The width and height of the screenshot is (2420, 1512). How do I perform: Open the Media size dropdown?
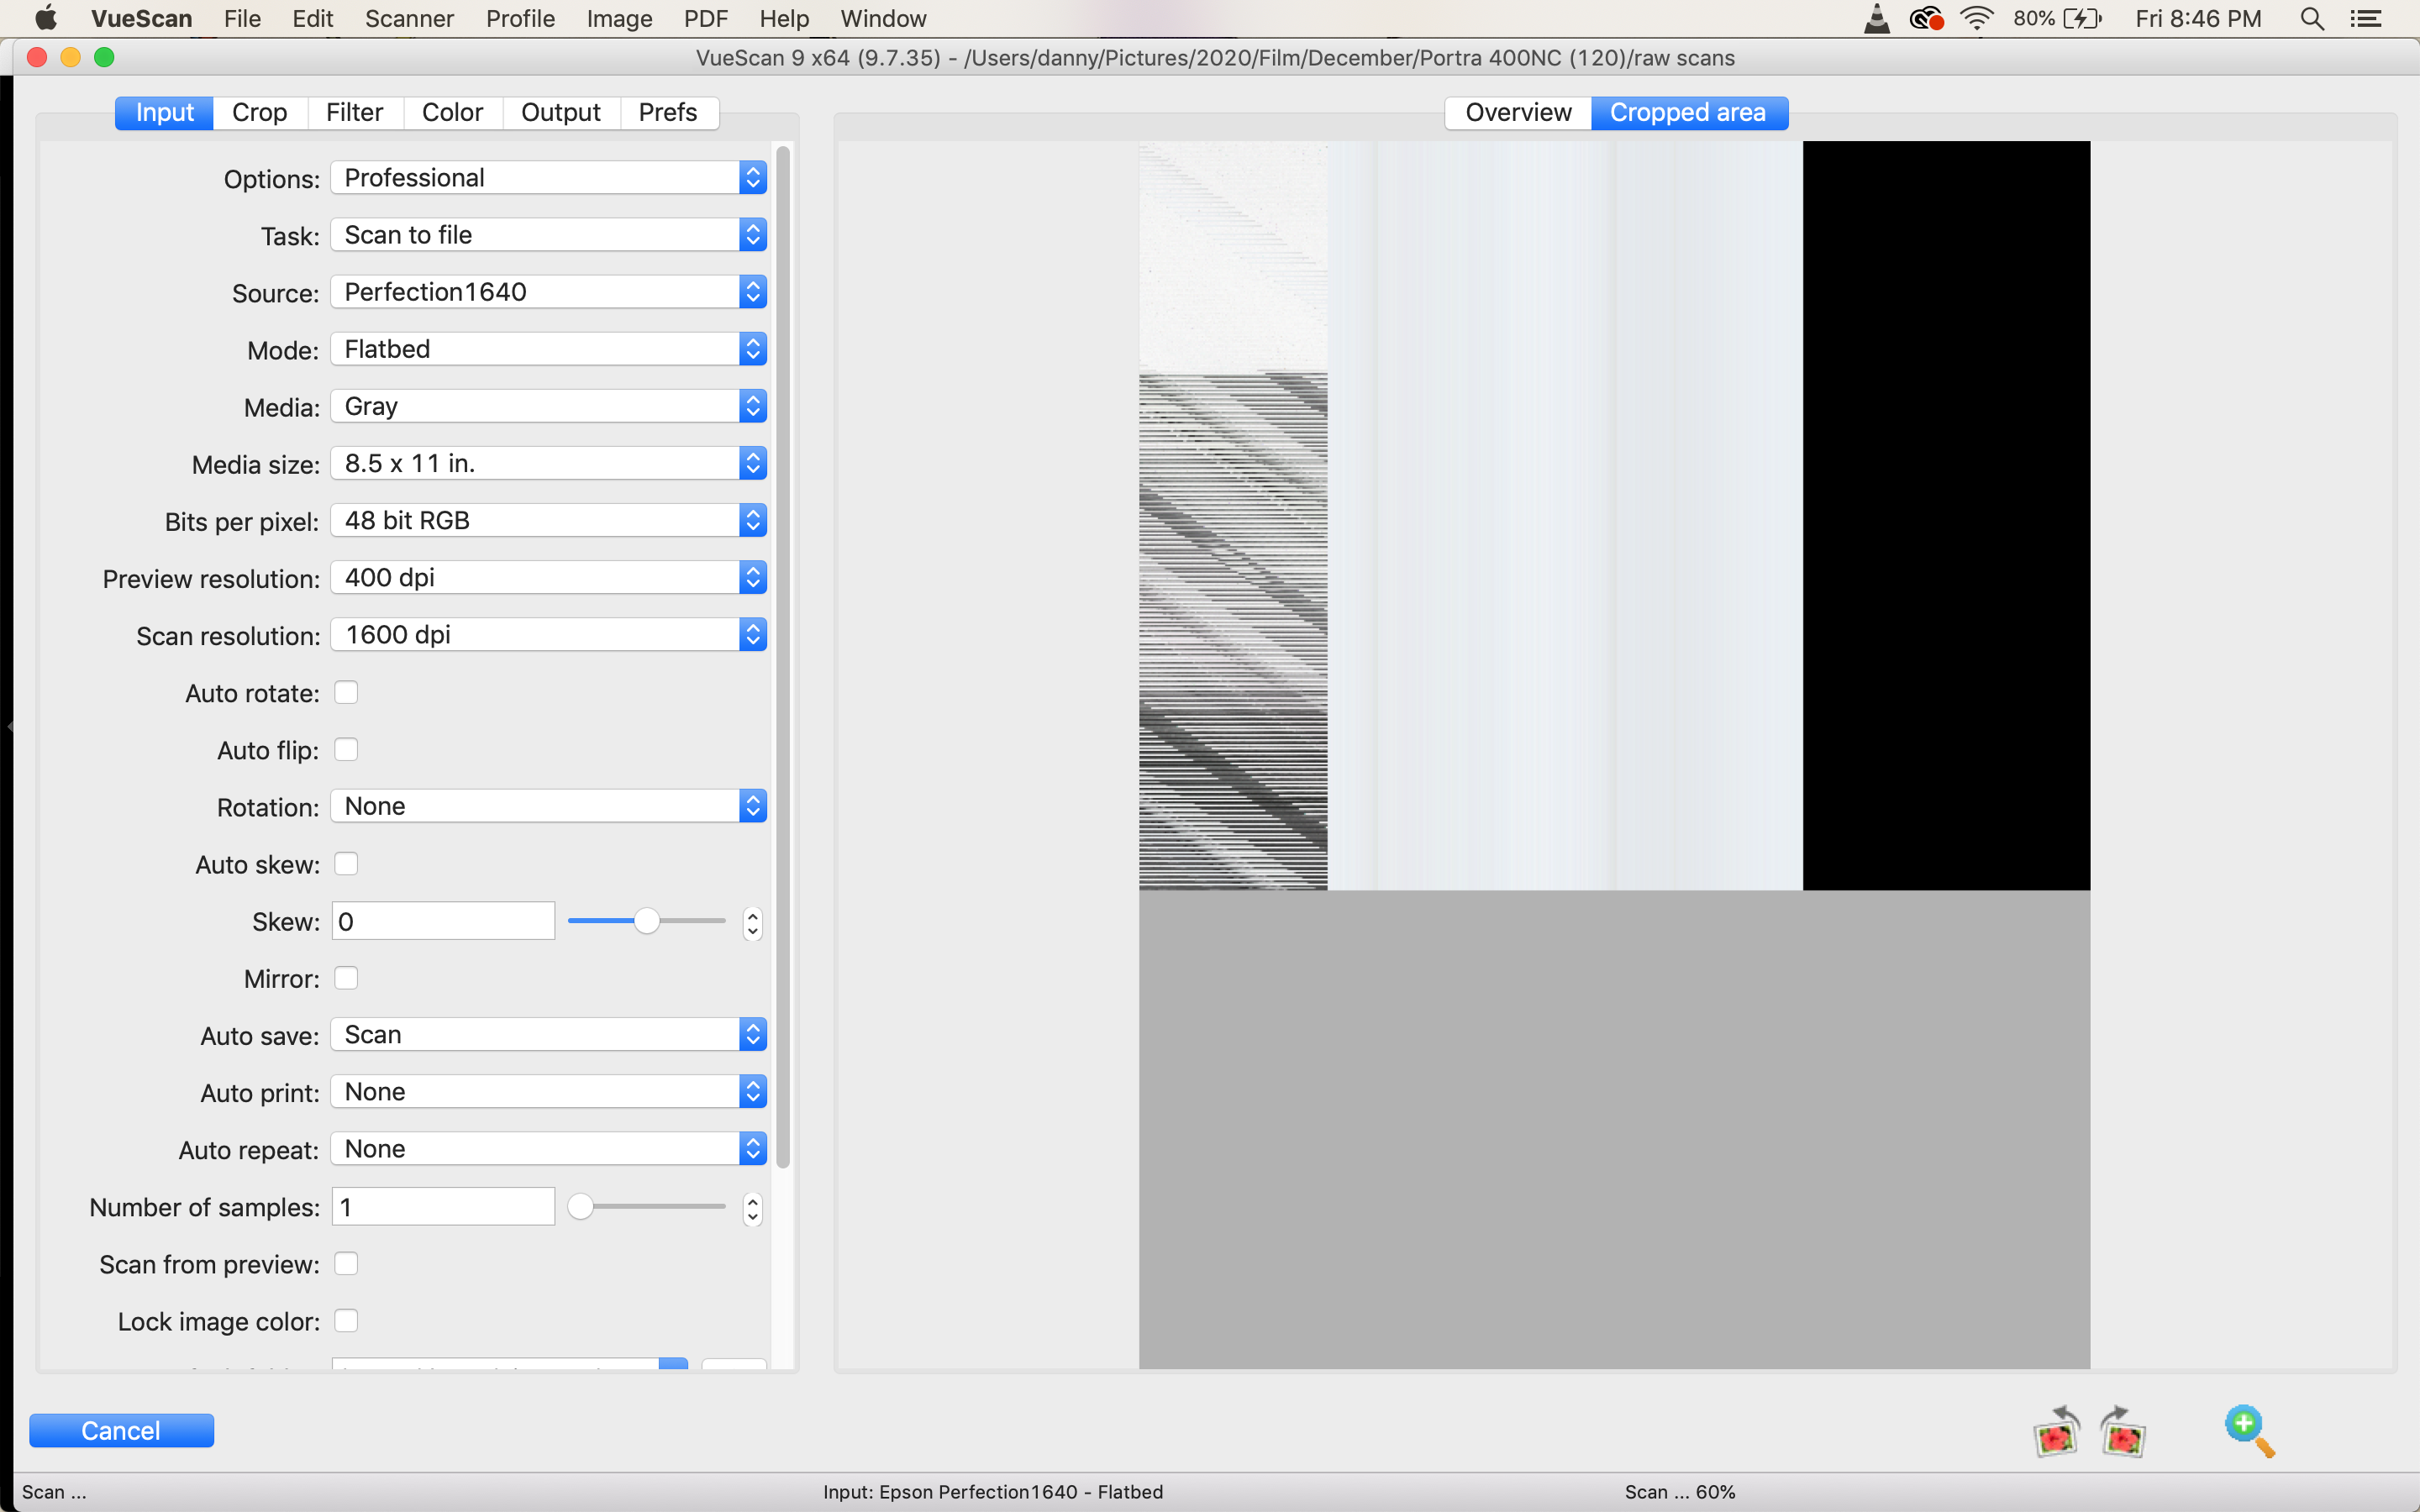pos(549,463)
